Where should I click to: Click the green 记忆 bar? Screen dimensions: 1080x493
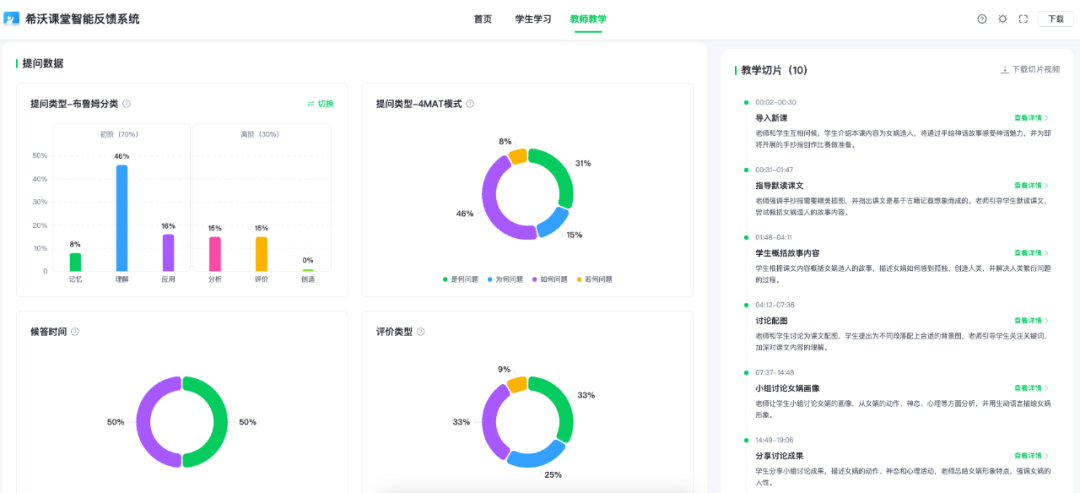click(x=75, y=262)
